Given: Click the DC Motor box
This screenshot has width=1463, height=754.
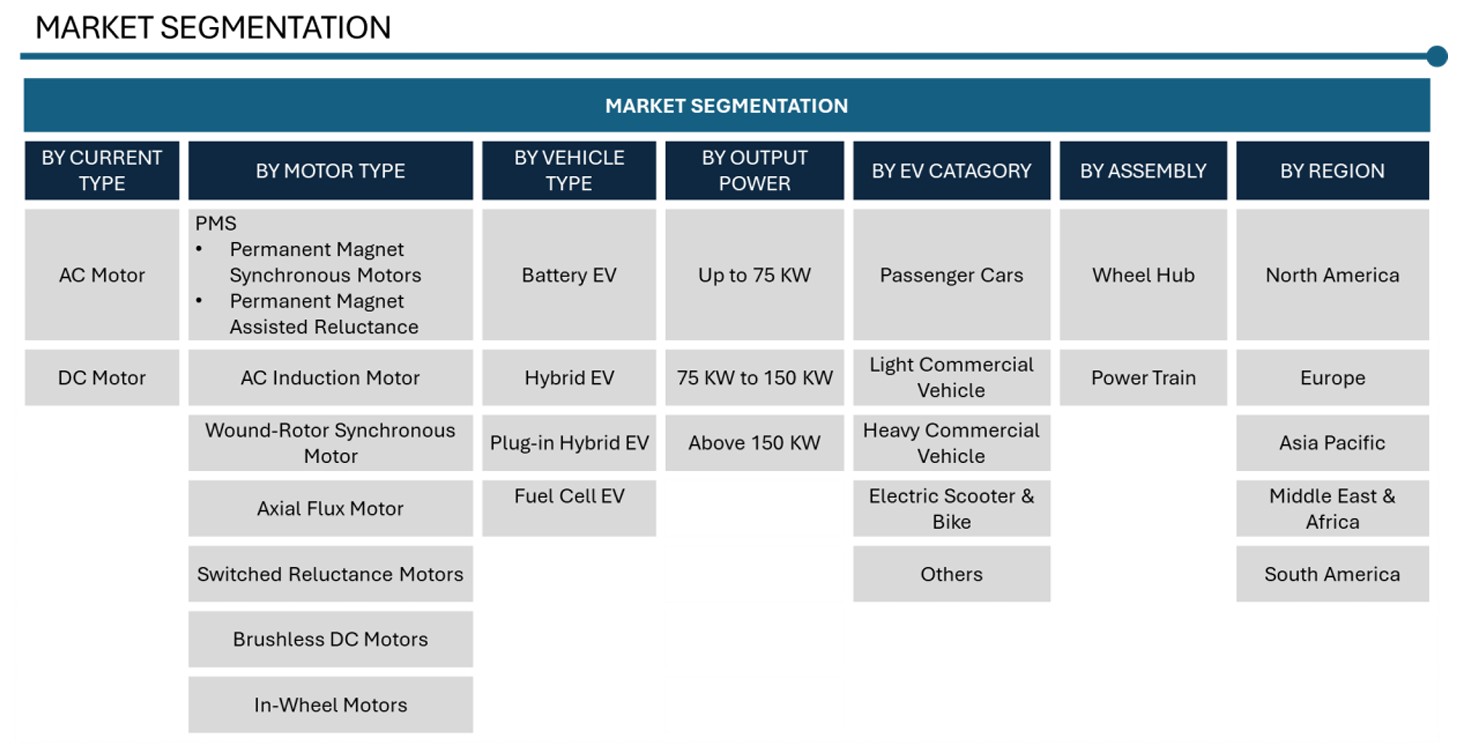Looking at the screenshot, I should tap(102, 378).
